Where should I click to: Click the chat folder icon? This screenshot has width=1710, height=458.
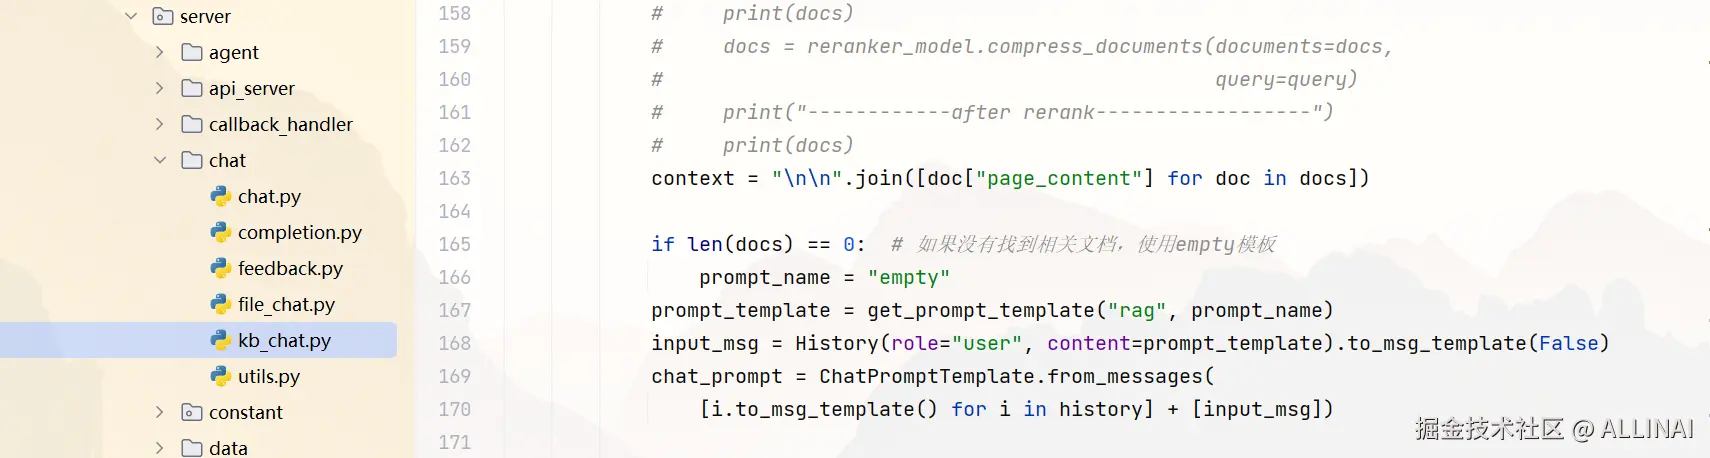[192, 160]
